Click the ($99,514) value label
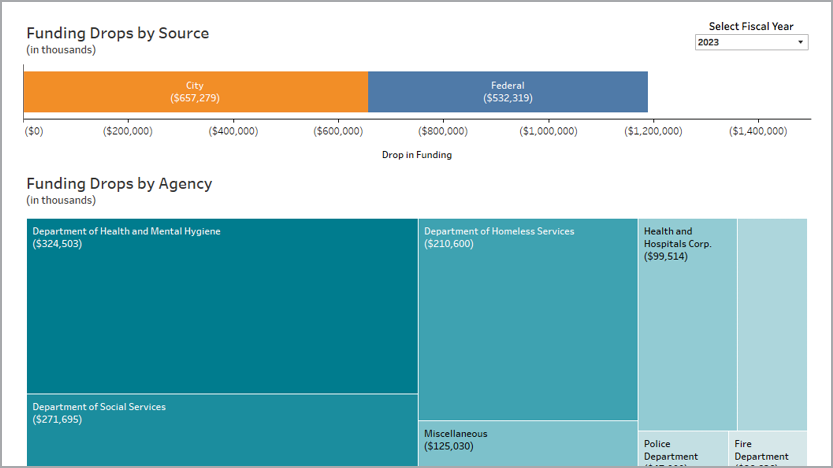833x468 pixels. (666, 257)
